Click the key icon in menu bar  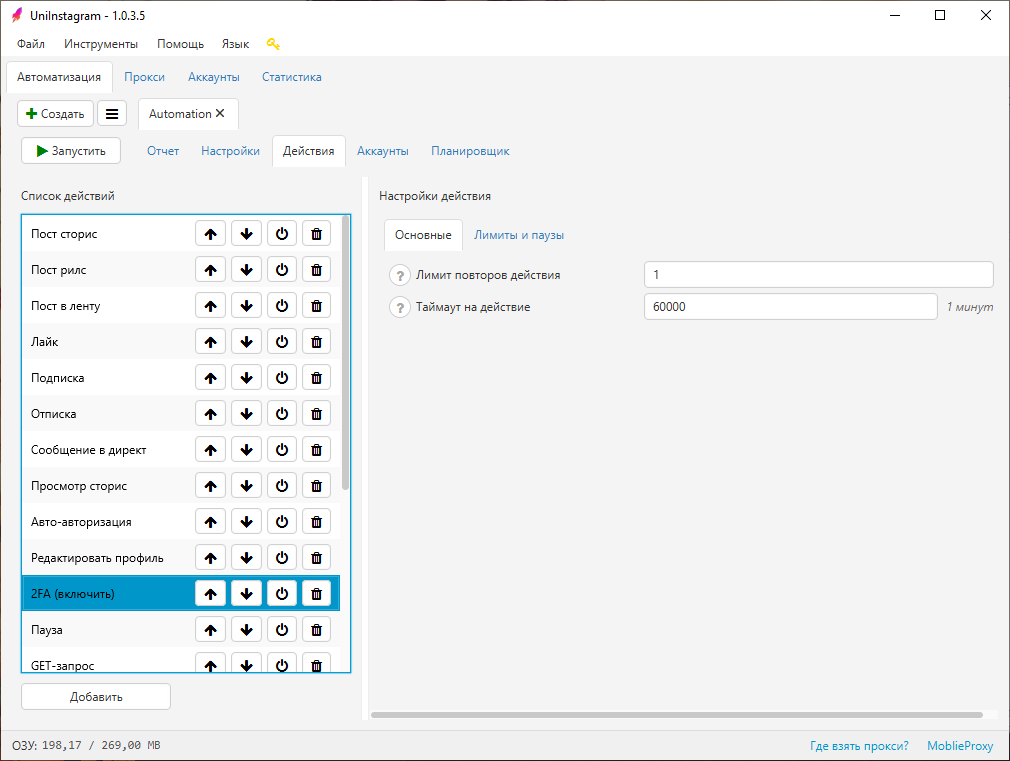coord(273,44)
